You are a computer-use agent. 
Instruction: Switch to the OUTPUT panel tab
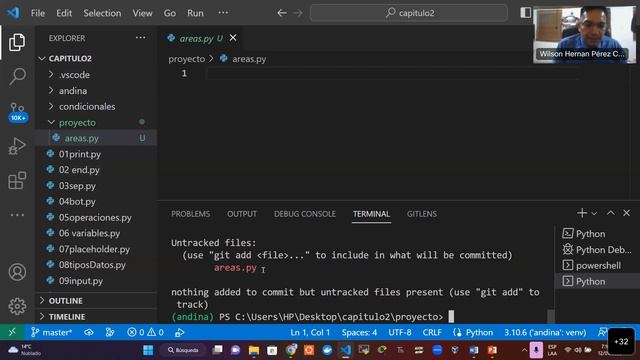click(x=242, y=214)
